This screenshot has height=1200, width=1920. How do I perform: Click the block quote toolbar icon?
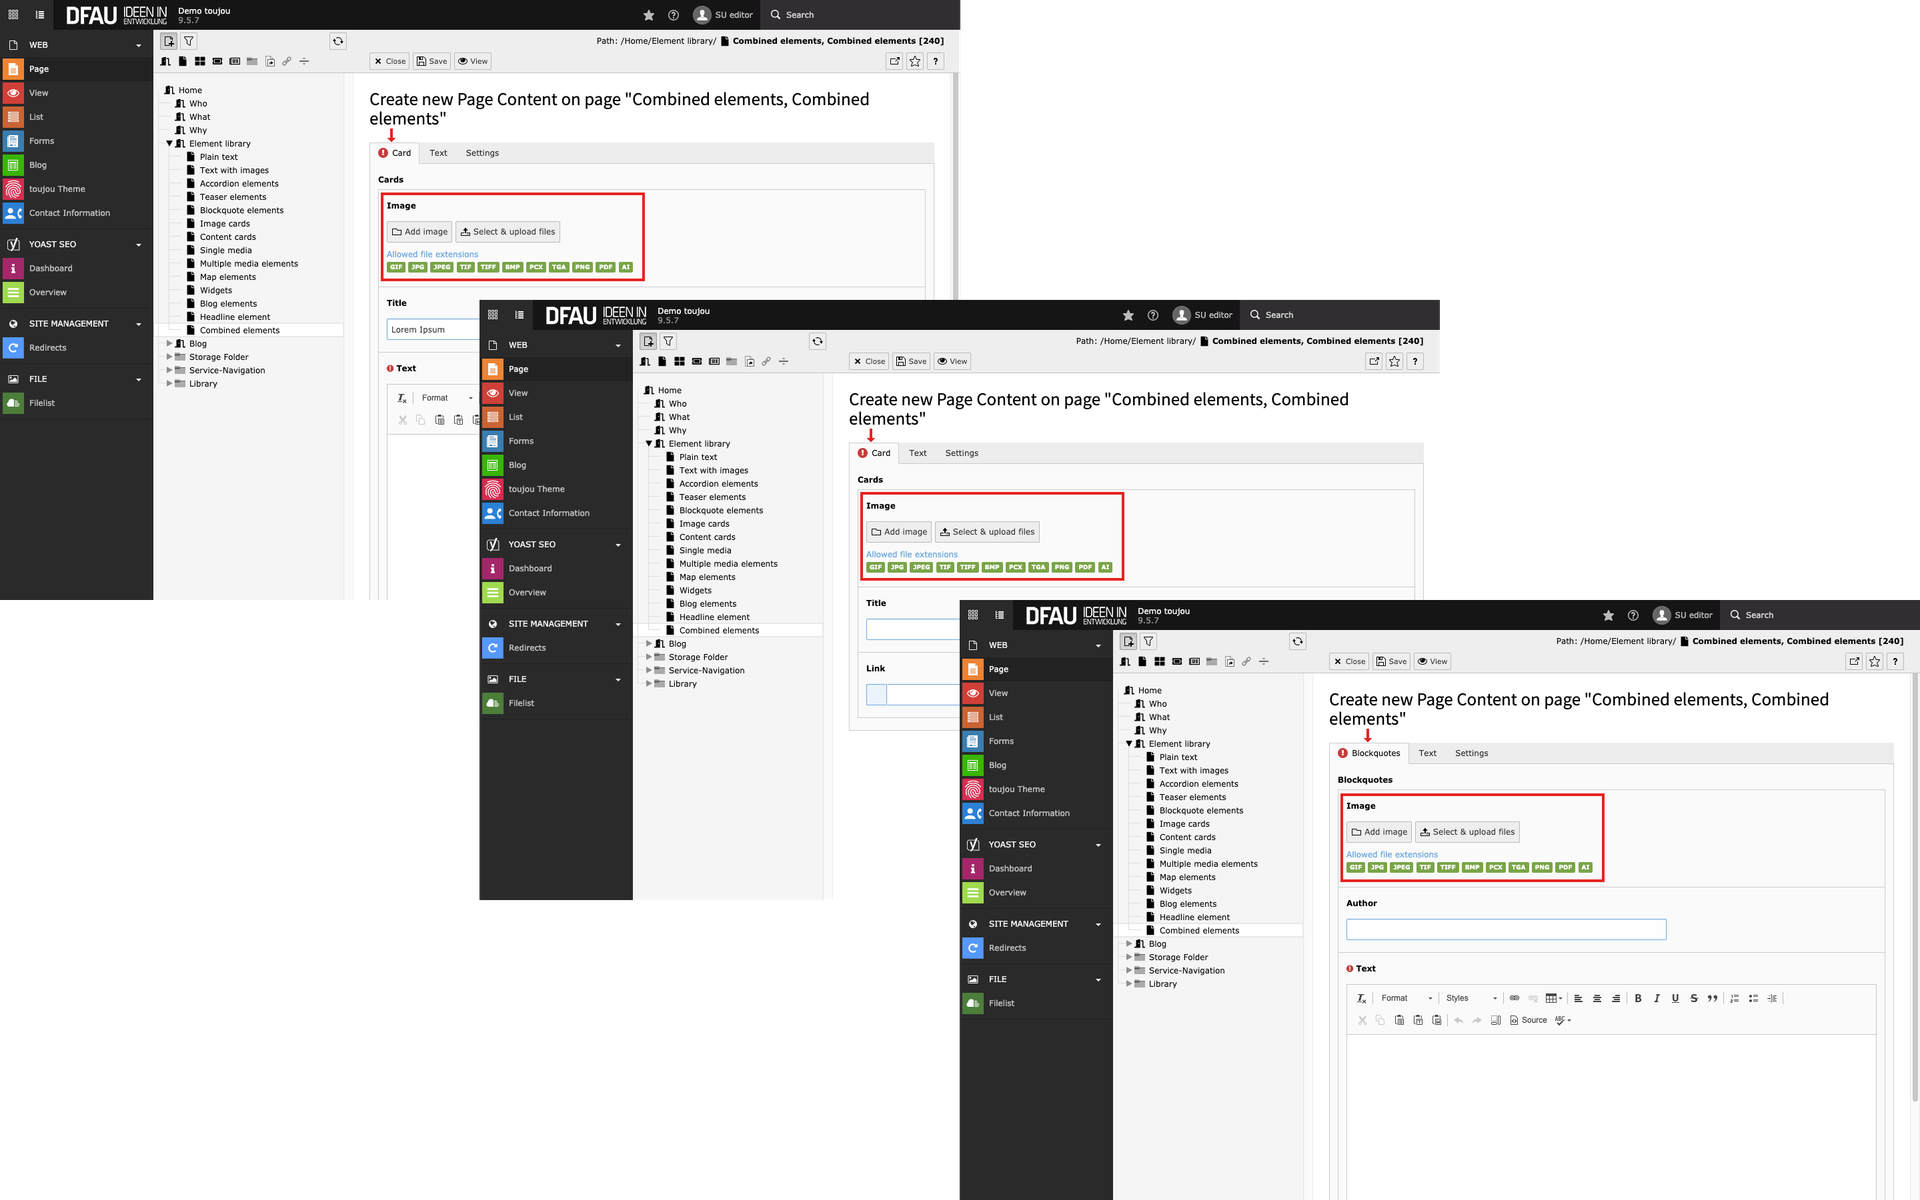tap(1713, 998)
